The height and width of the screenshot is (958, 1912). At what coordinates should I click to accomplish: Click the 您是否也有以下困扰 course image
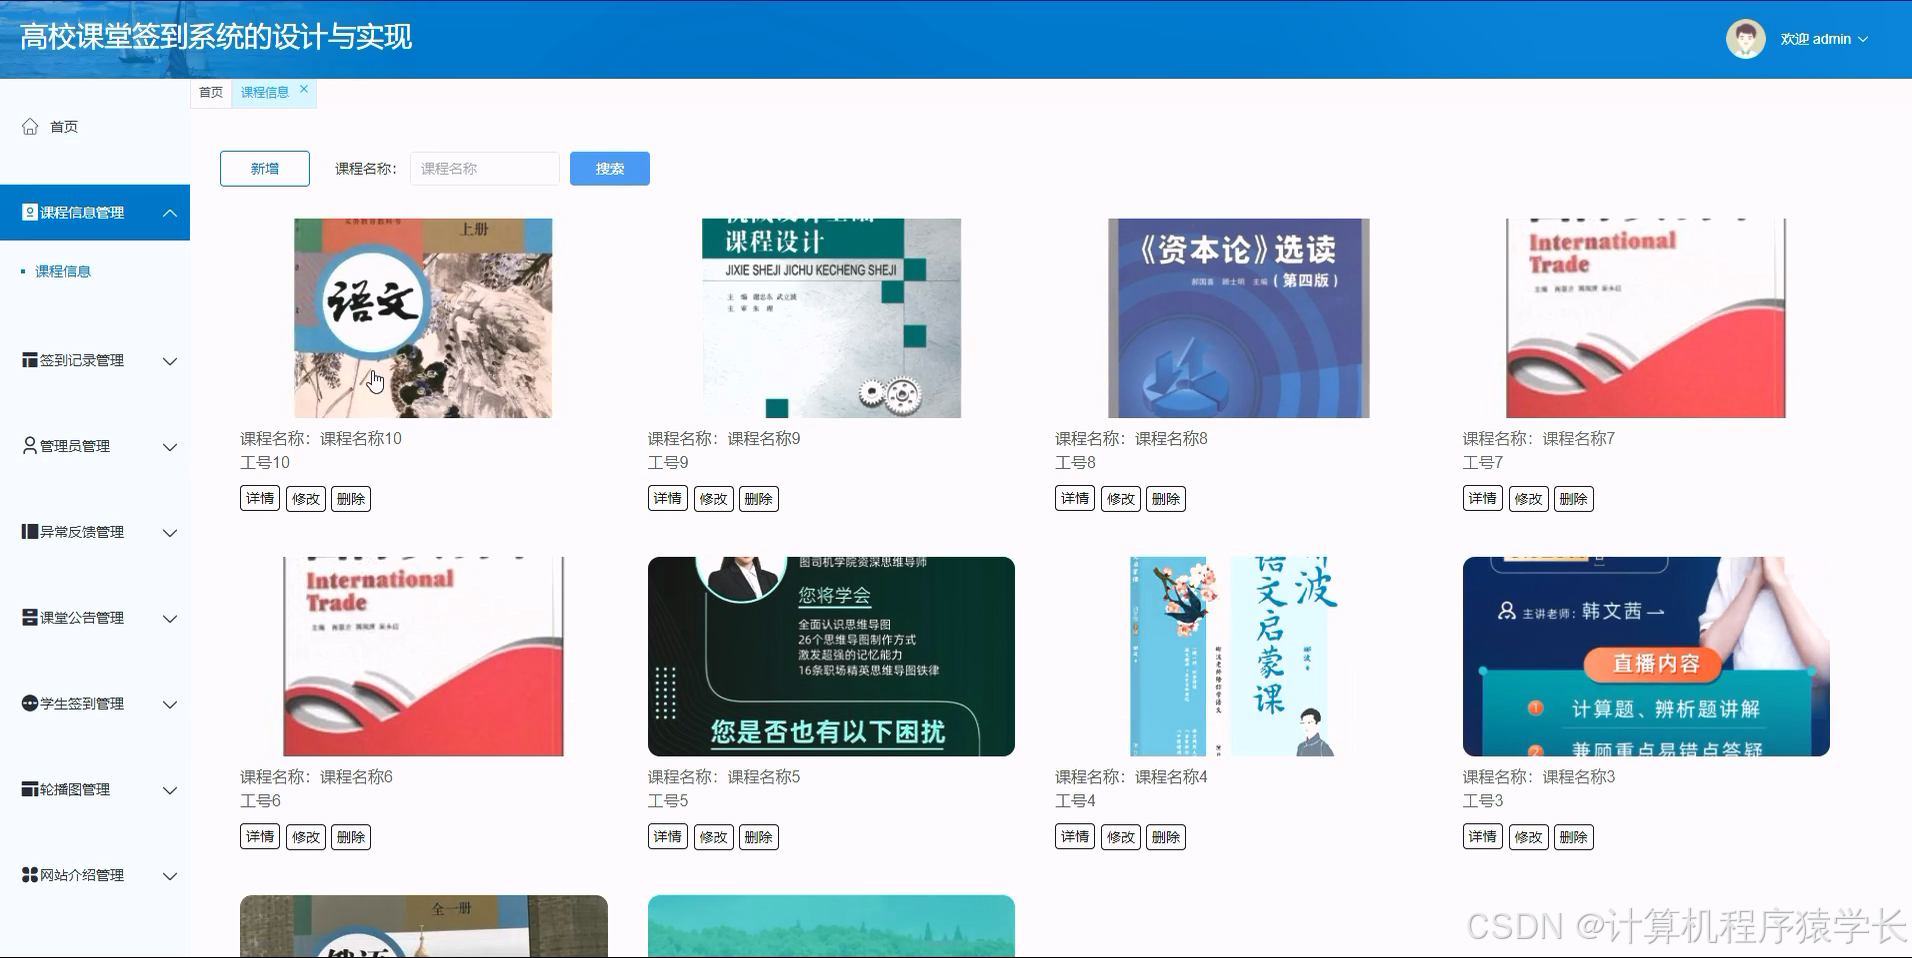(831, 656)
